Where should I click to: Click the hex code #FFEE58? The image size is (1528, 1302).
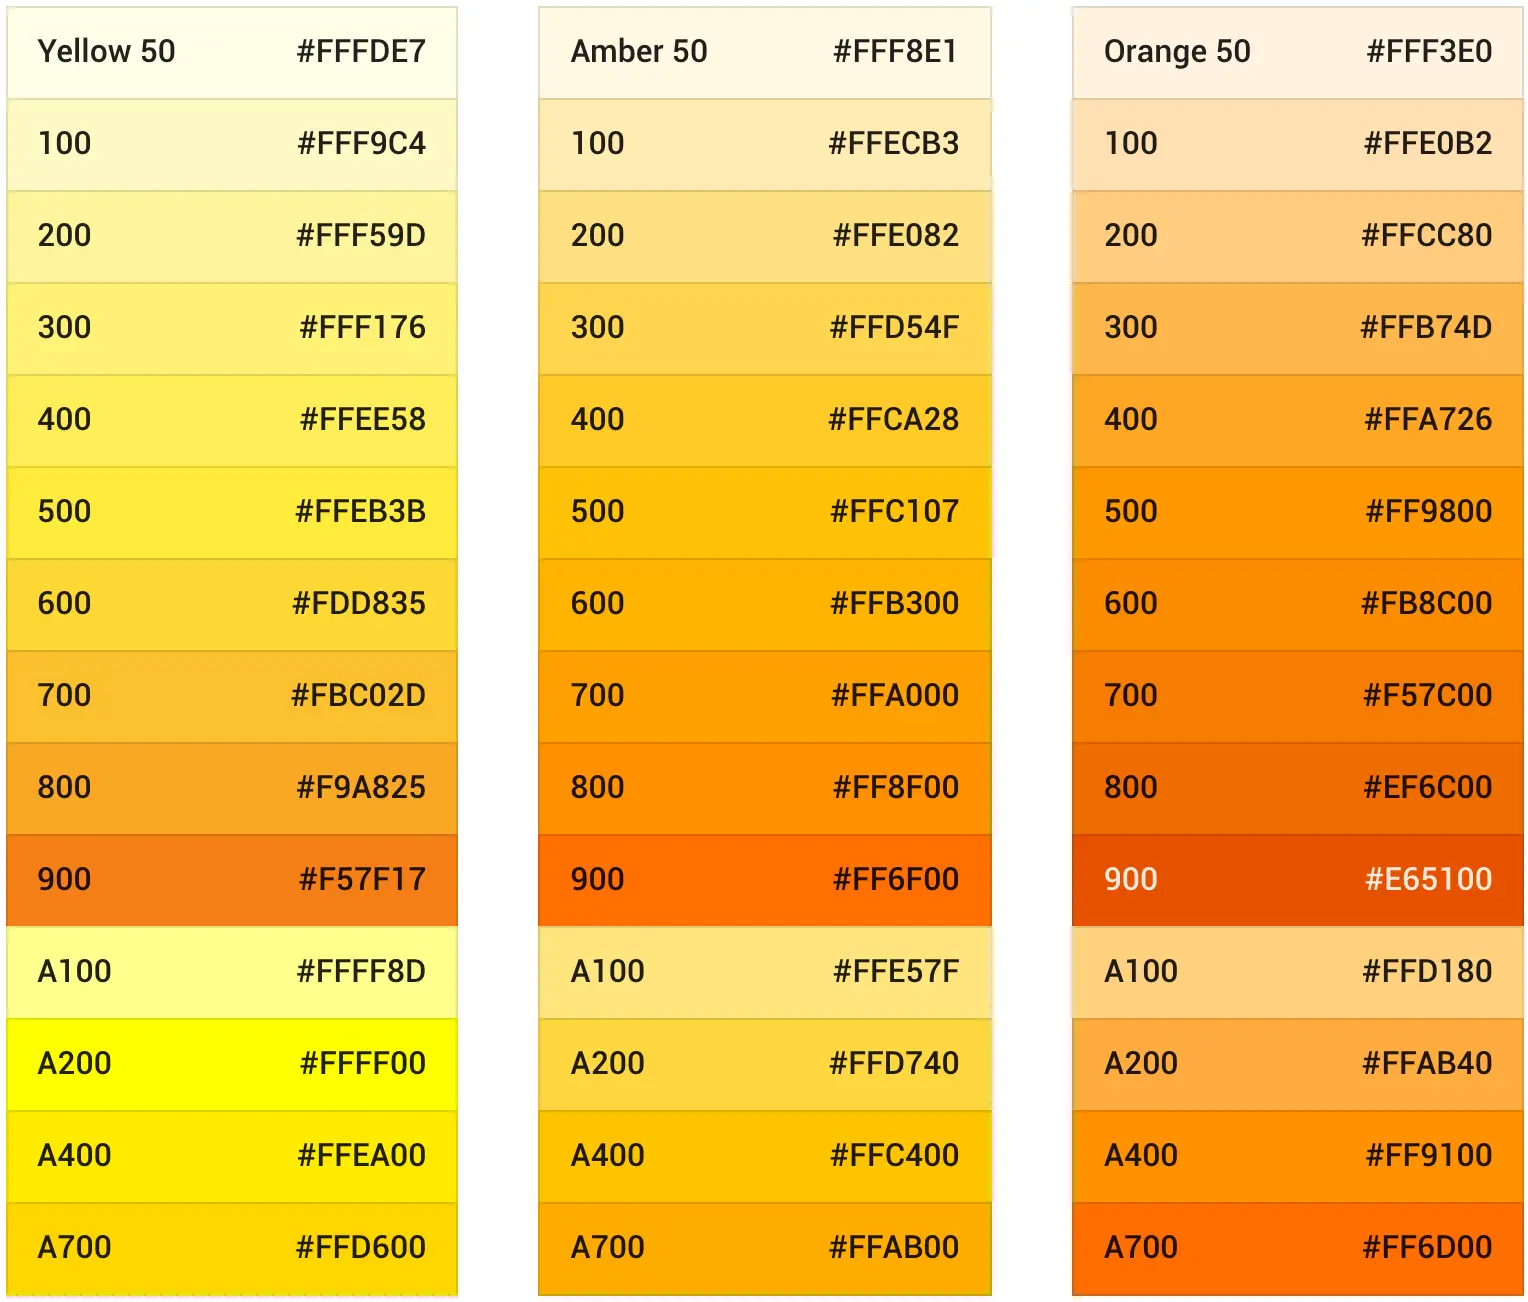[363, 420]
